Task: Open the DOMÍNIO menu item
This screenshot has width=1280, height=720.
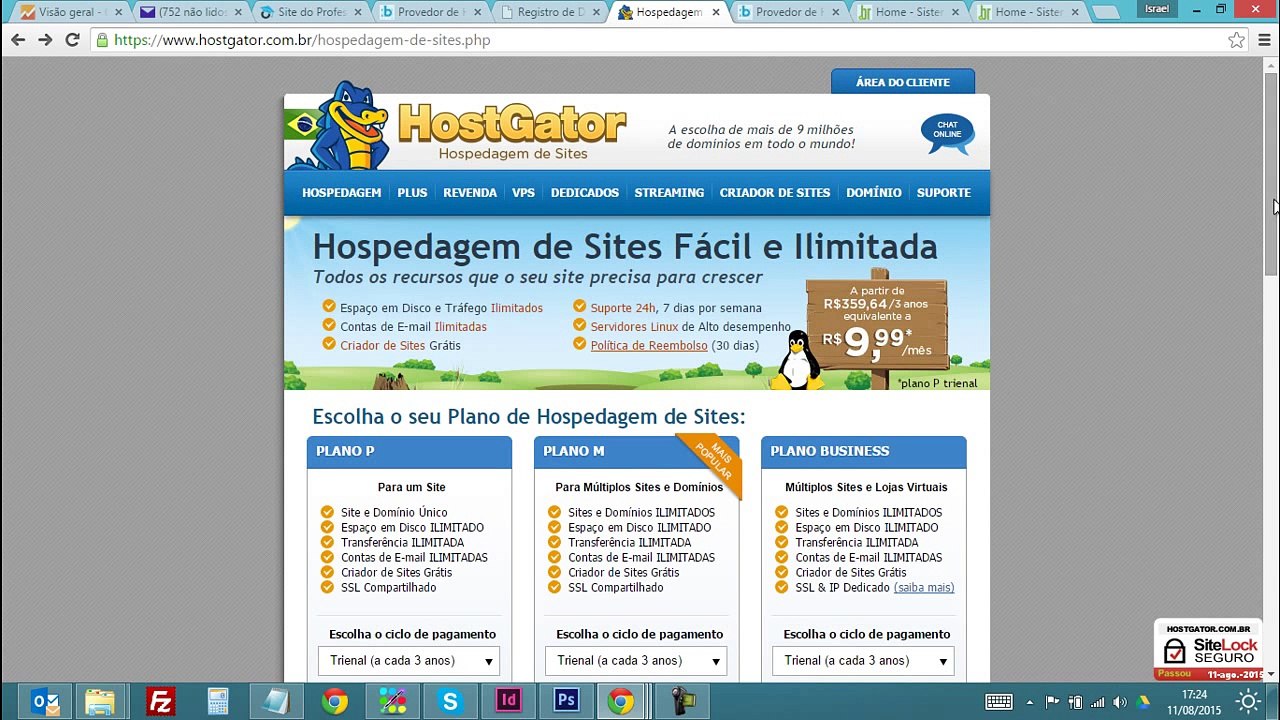Action: click(x=874, y=193)
